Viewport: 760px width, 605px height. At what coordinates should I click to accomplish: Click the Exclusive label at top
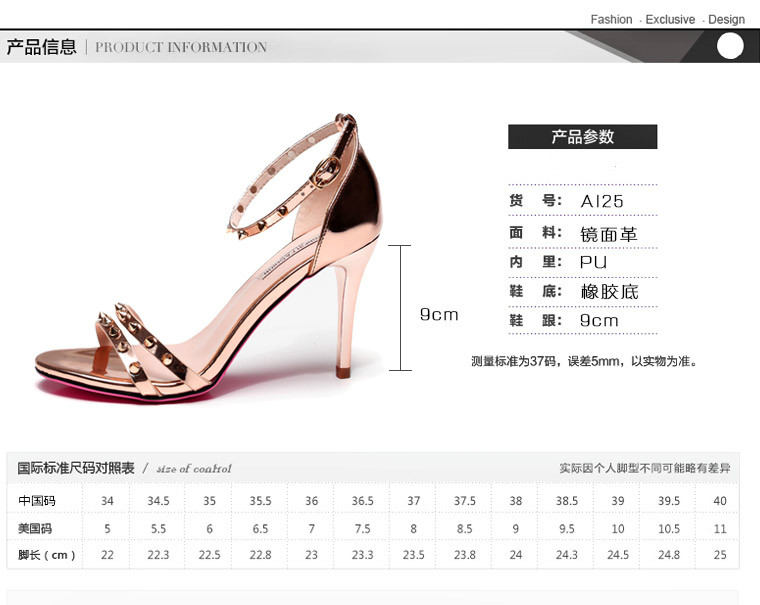pos(670,19)
